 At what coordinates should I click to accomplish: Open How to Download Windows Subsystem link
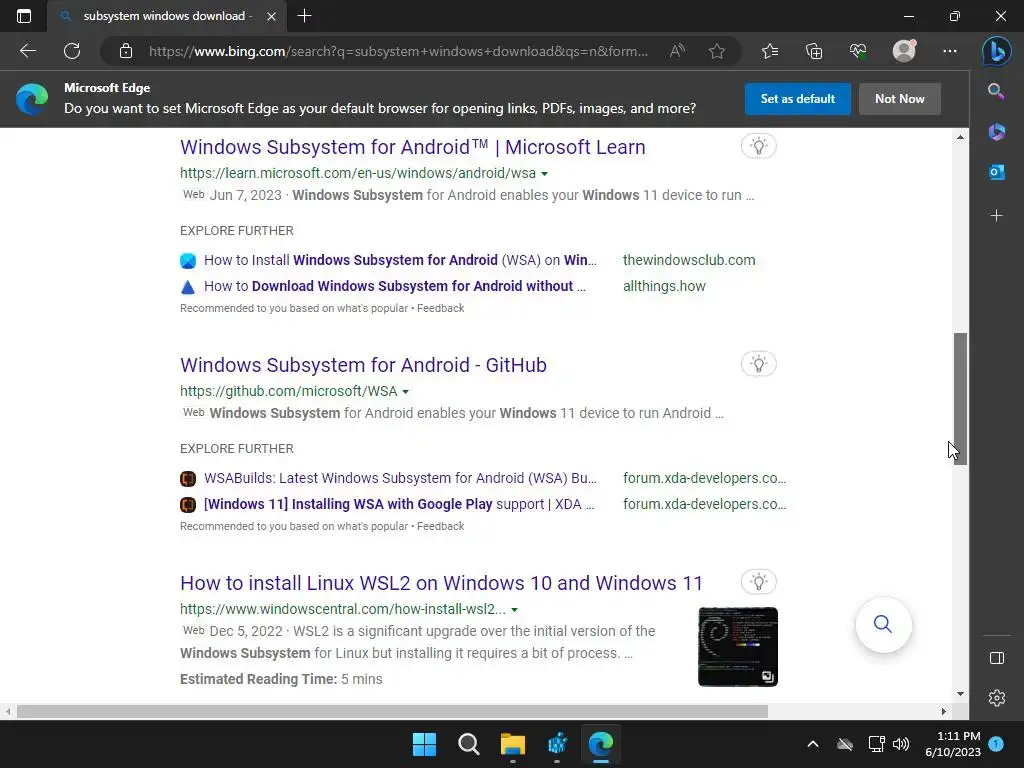click(x=395, y=286)
